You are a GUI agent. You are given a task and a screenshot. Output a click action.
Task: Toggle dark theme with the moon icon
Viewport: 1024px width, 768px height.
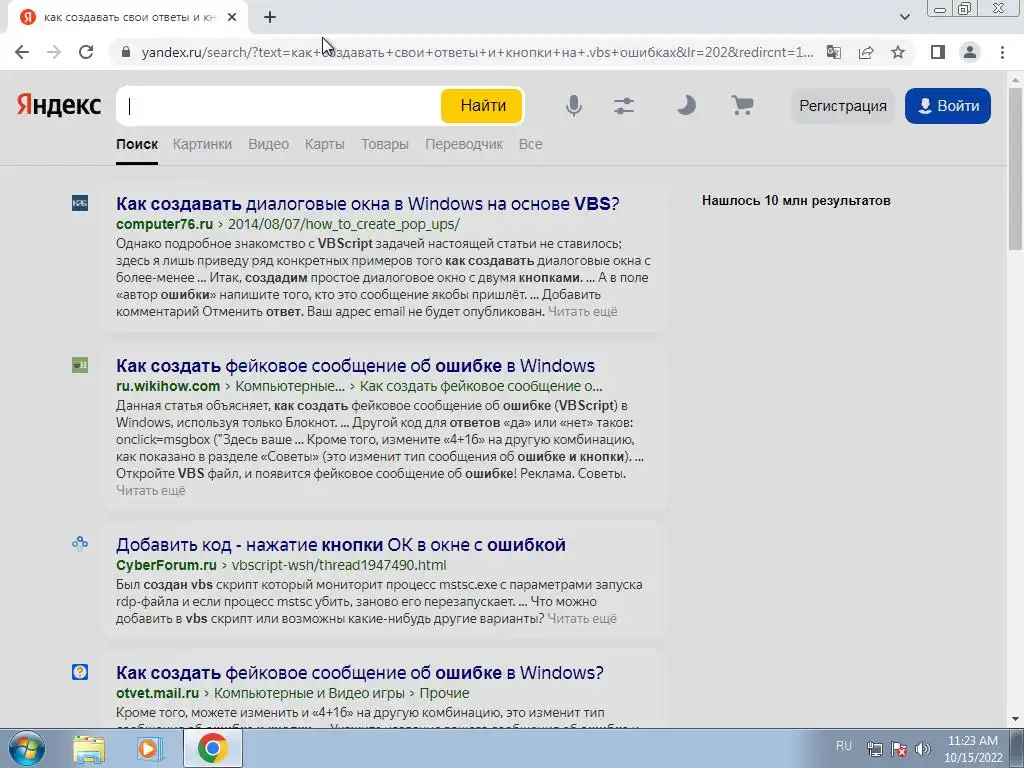(x=686, y=105)
